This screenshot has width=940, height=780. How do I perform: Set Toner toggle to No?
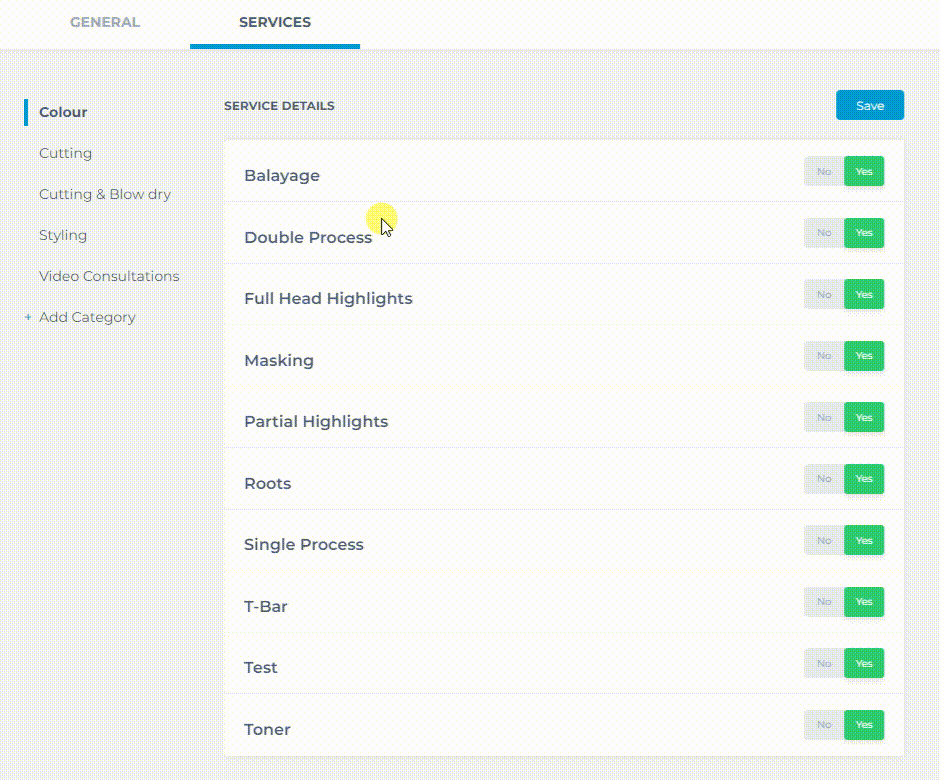824,725
